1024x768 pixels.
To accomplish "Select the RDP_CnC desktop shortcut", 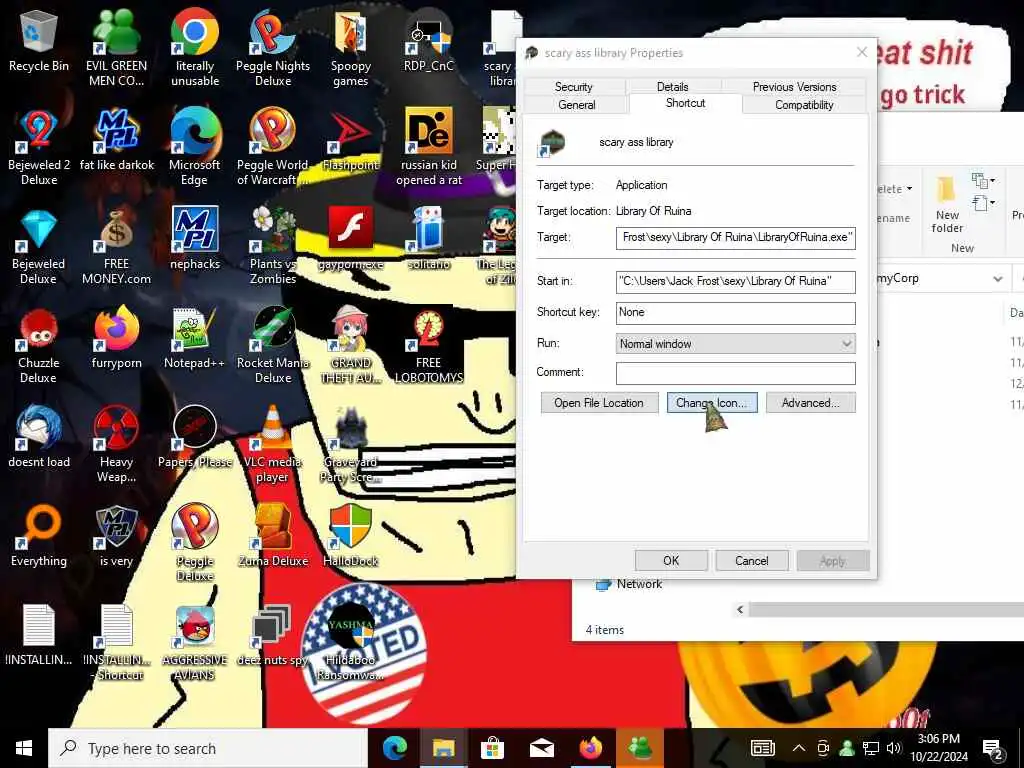I will coord(428,42).
